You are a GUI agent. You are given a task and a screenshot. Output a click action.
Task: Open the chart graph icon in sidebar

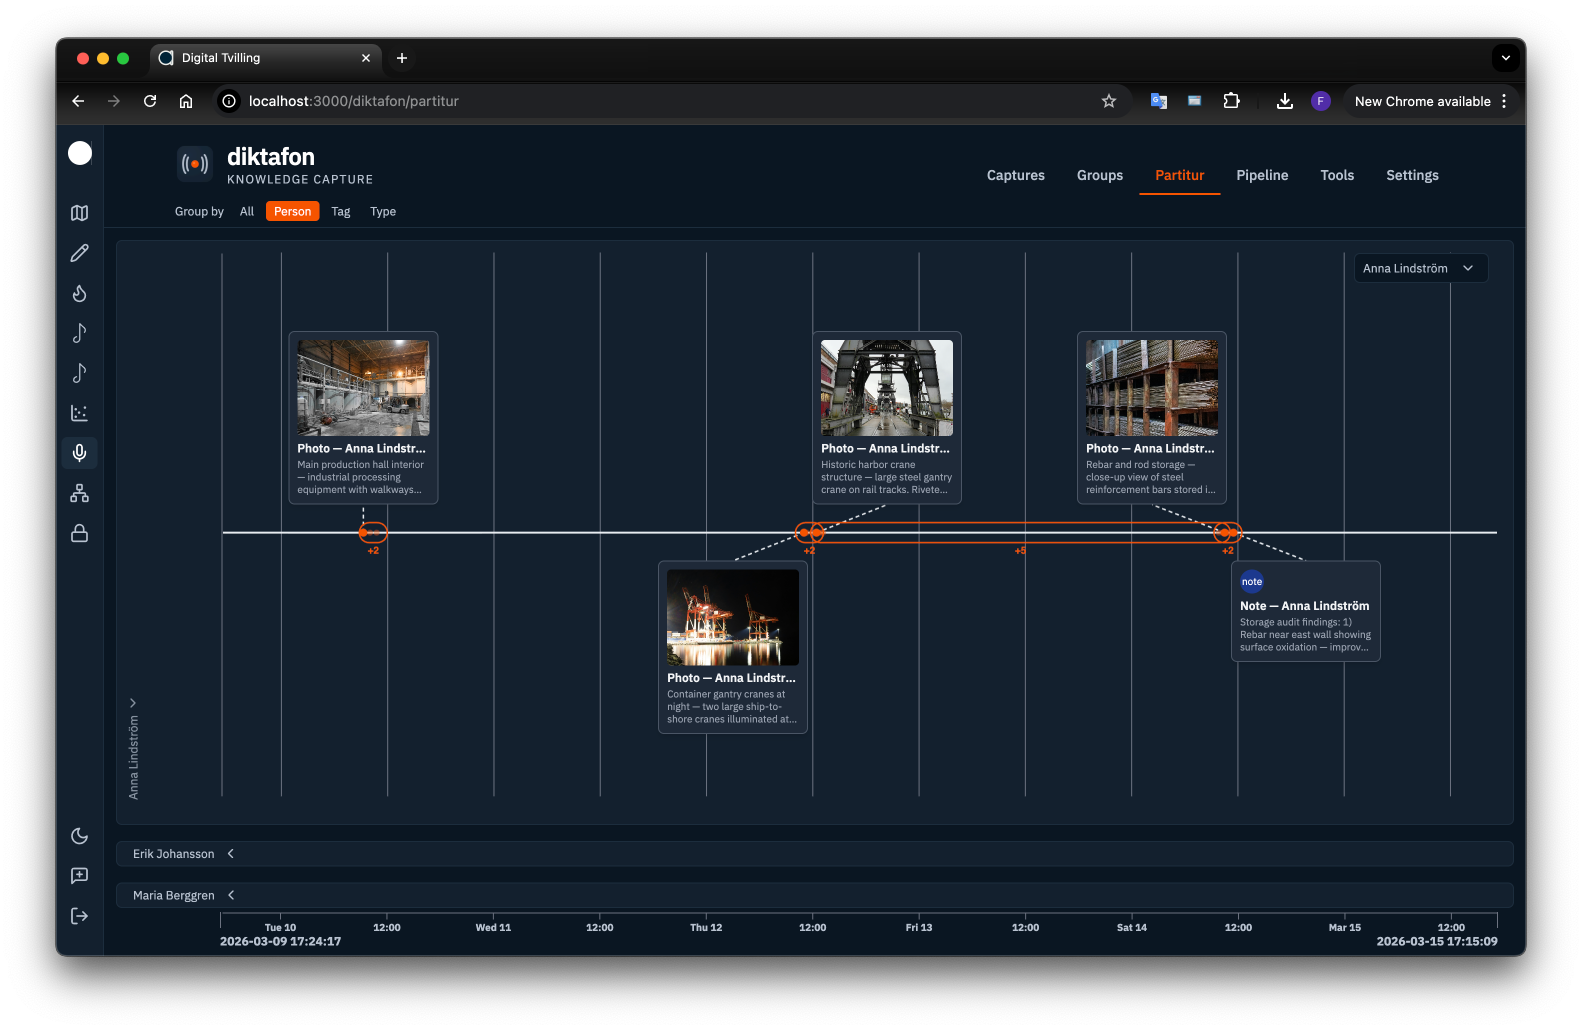tap(80, 413)
